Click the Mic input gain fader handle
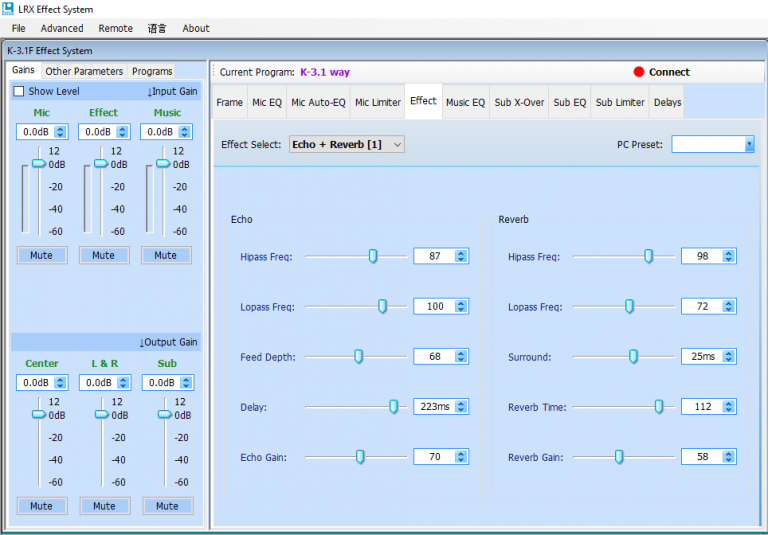The height and width of the screenshot is (535, 768). [39, 164]
